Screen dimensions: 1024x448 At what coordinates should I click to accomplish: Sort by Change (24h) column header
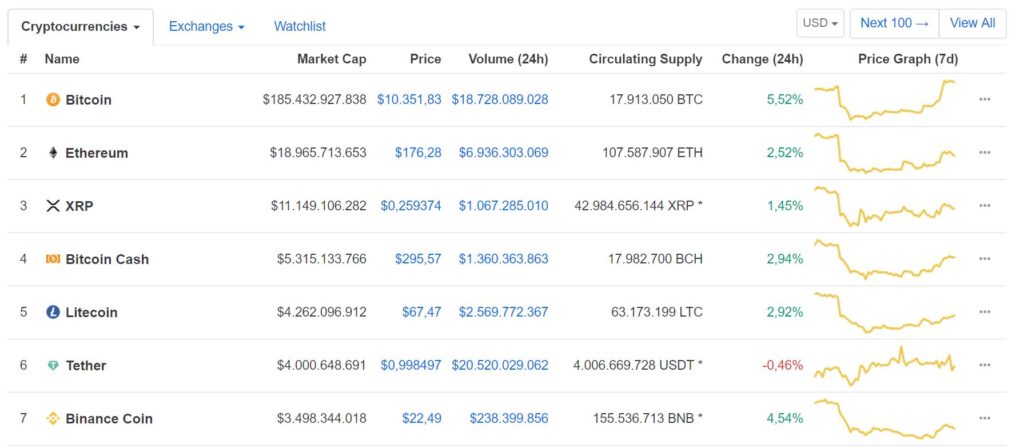pos(762,59)
